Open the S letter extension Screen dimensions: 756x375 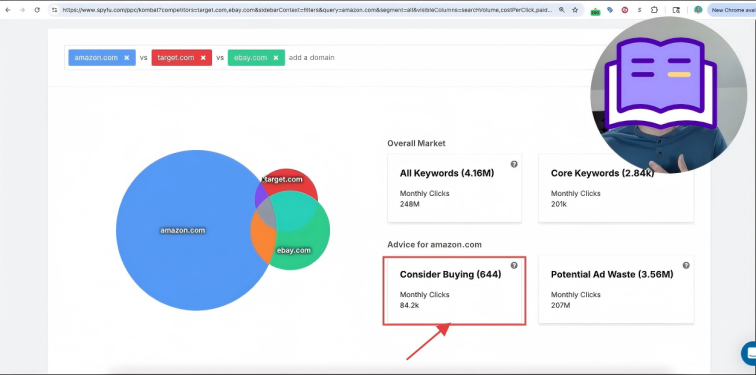(639, 10)
